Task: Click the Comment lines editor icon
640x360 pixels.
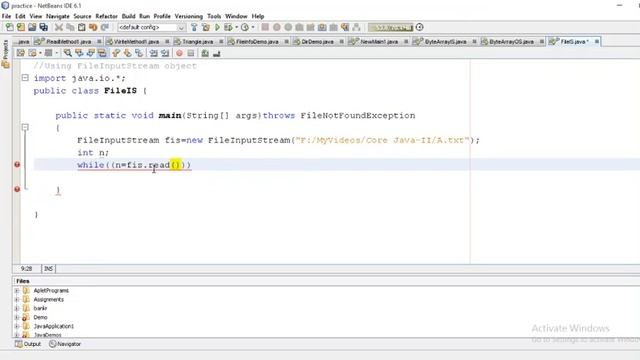Action: [x=205, y=53]
